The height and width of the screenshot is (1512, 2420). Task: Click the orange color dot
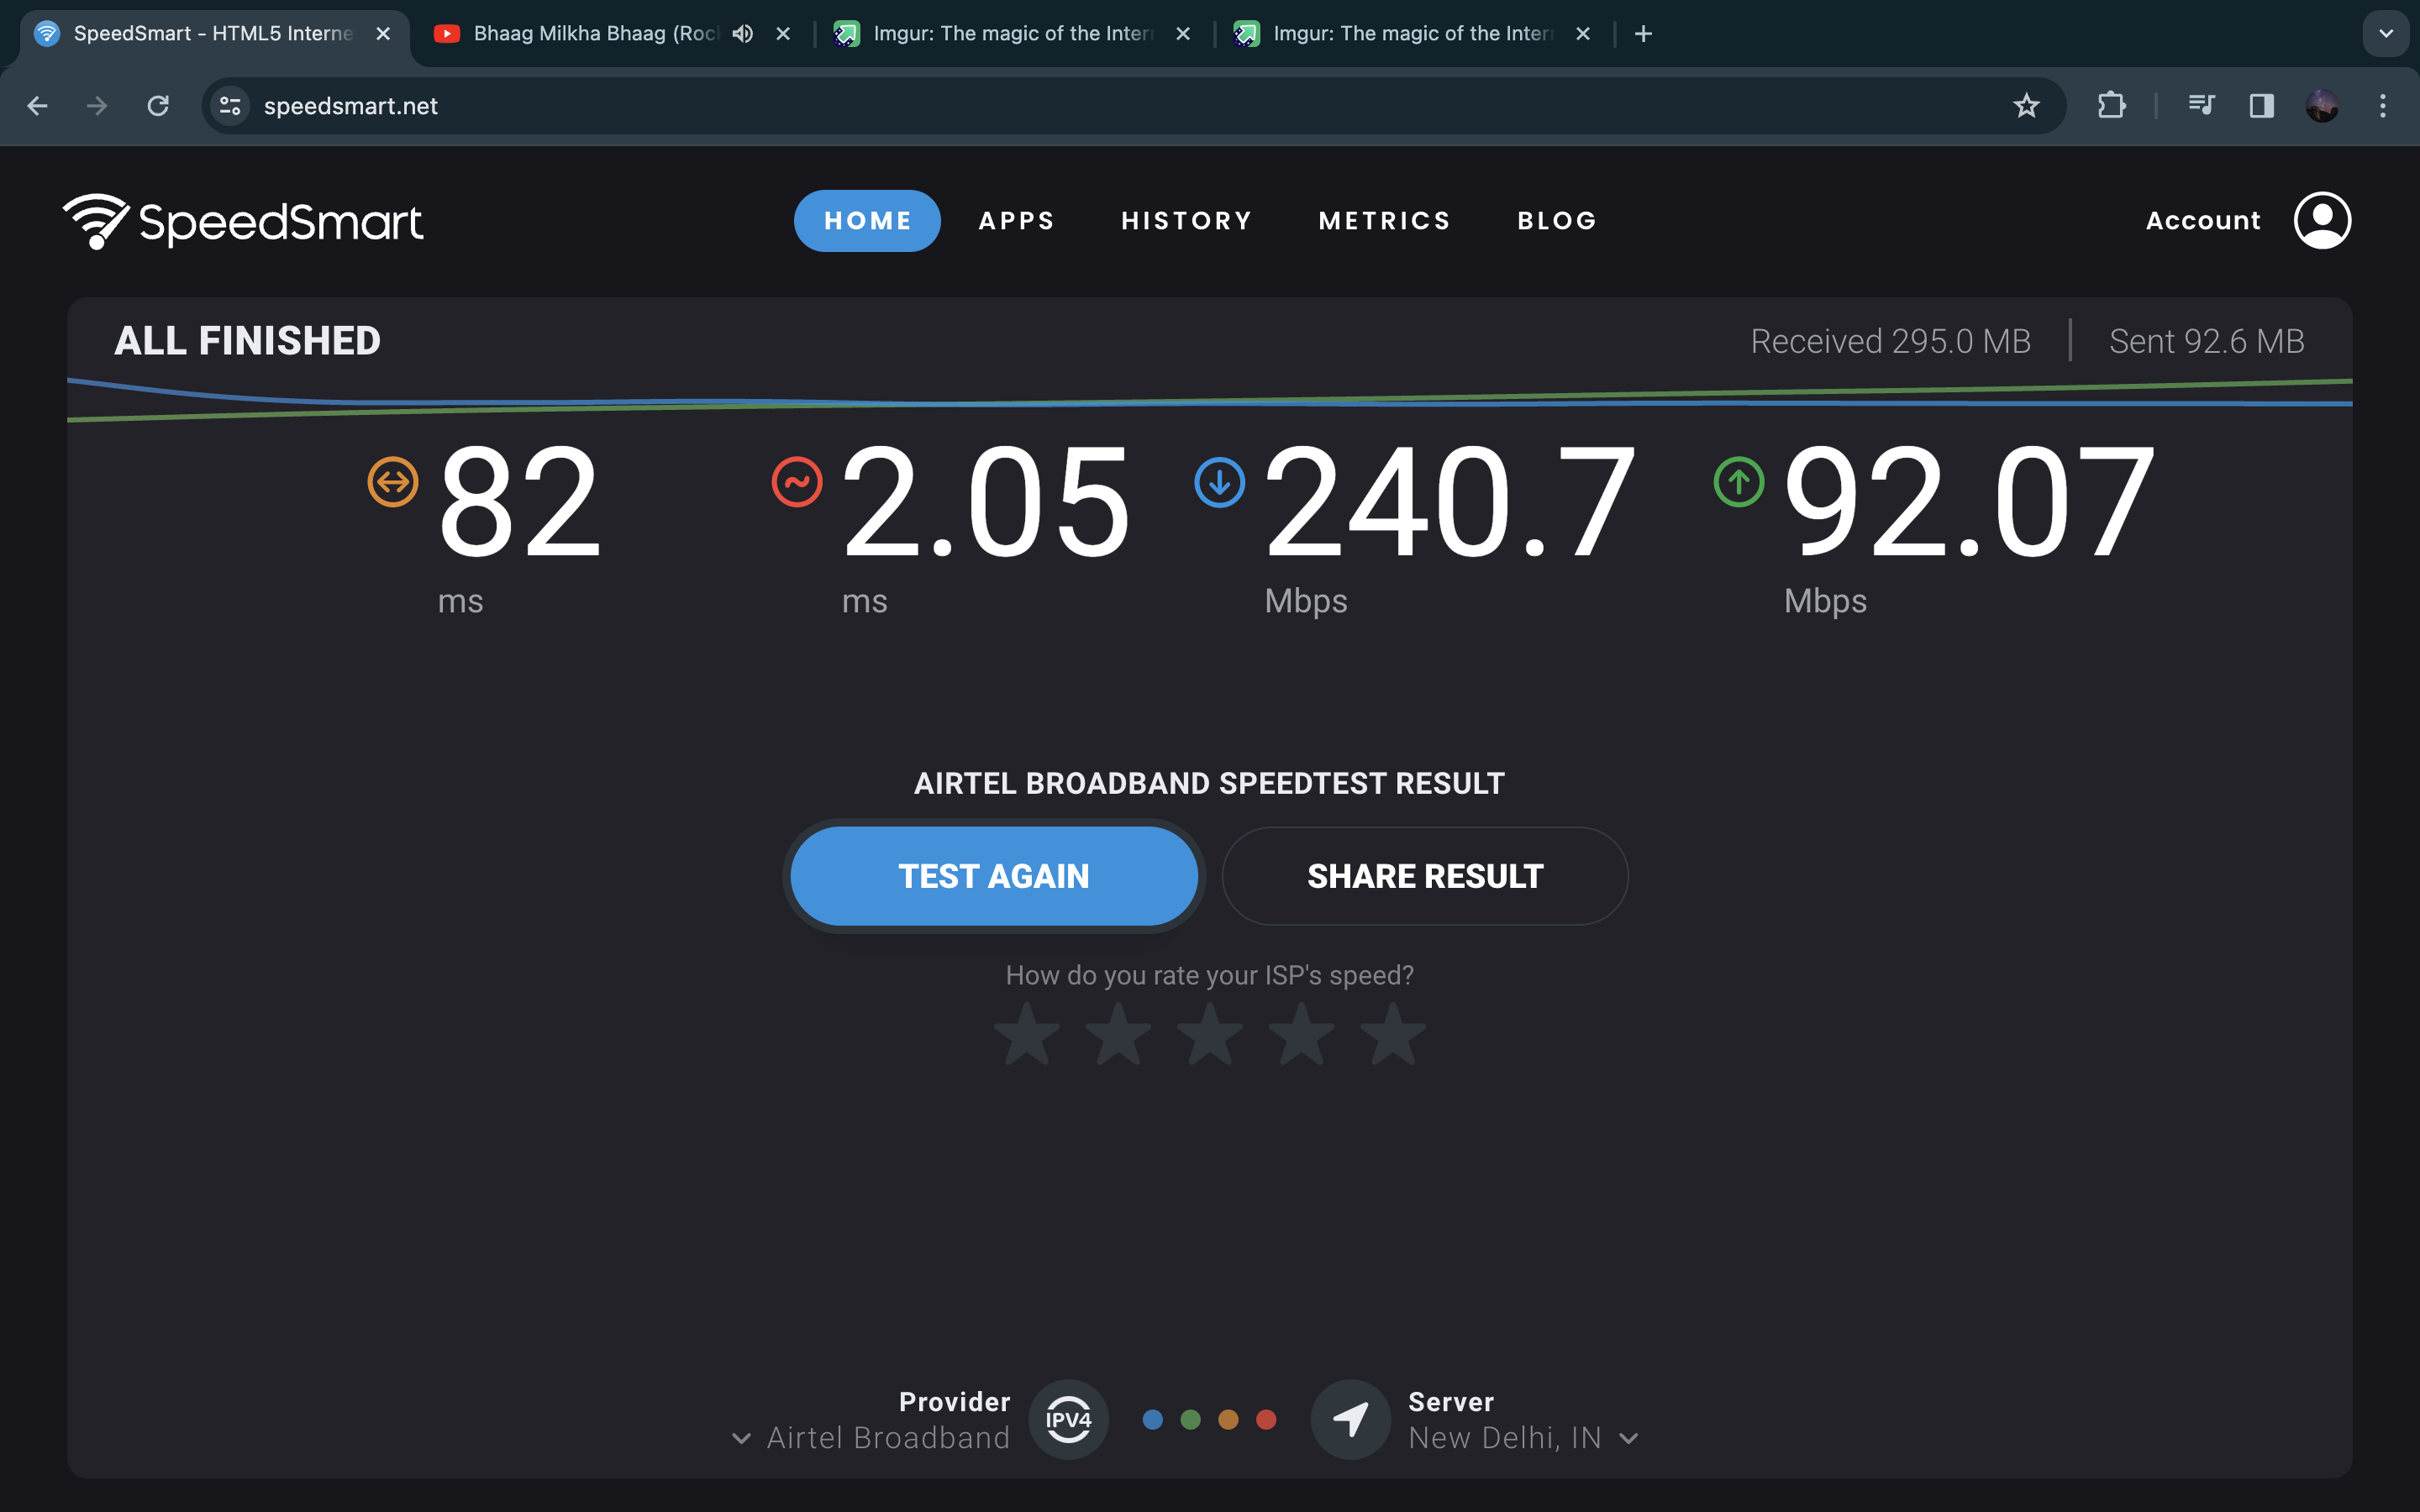click(1228, 1420)
